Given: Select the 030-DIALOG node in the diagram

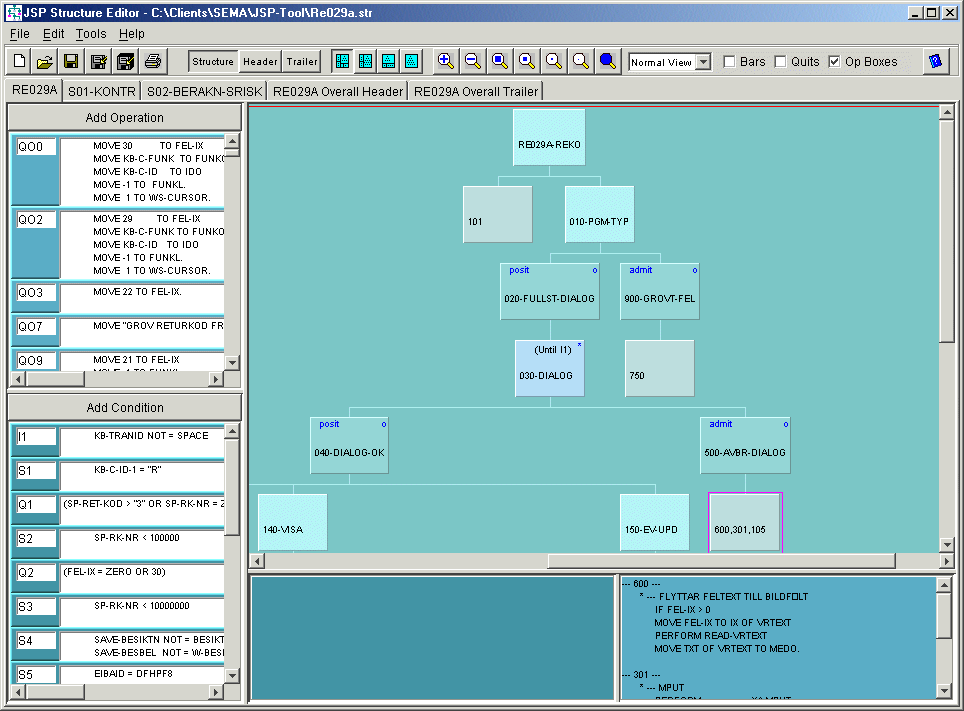Looking at the screenshot, I should point(549,368).
